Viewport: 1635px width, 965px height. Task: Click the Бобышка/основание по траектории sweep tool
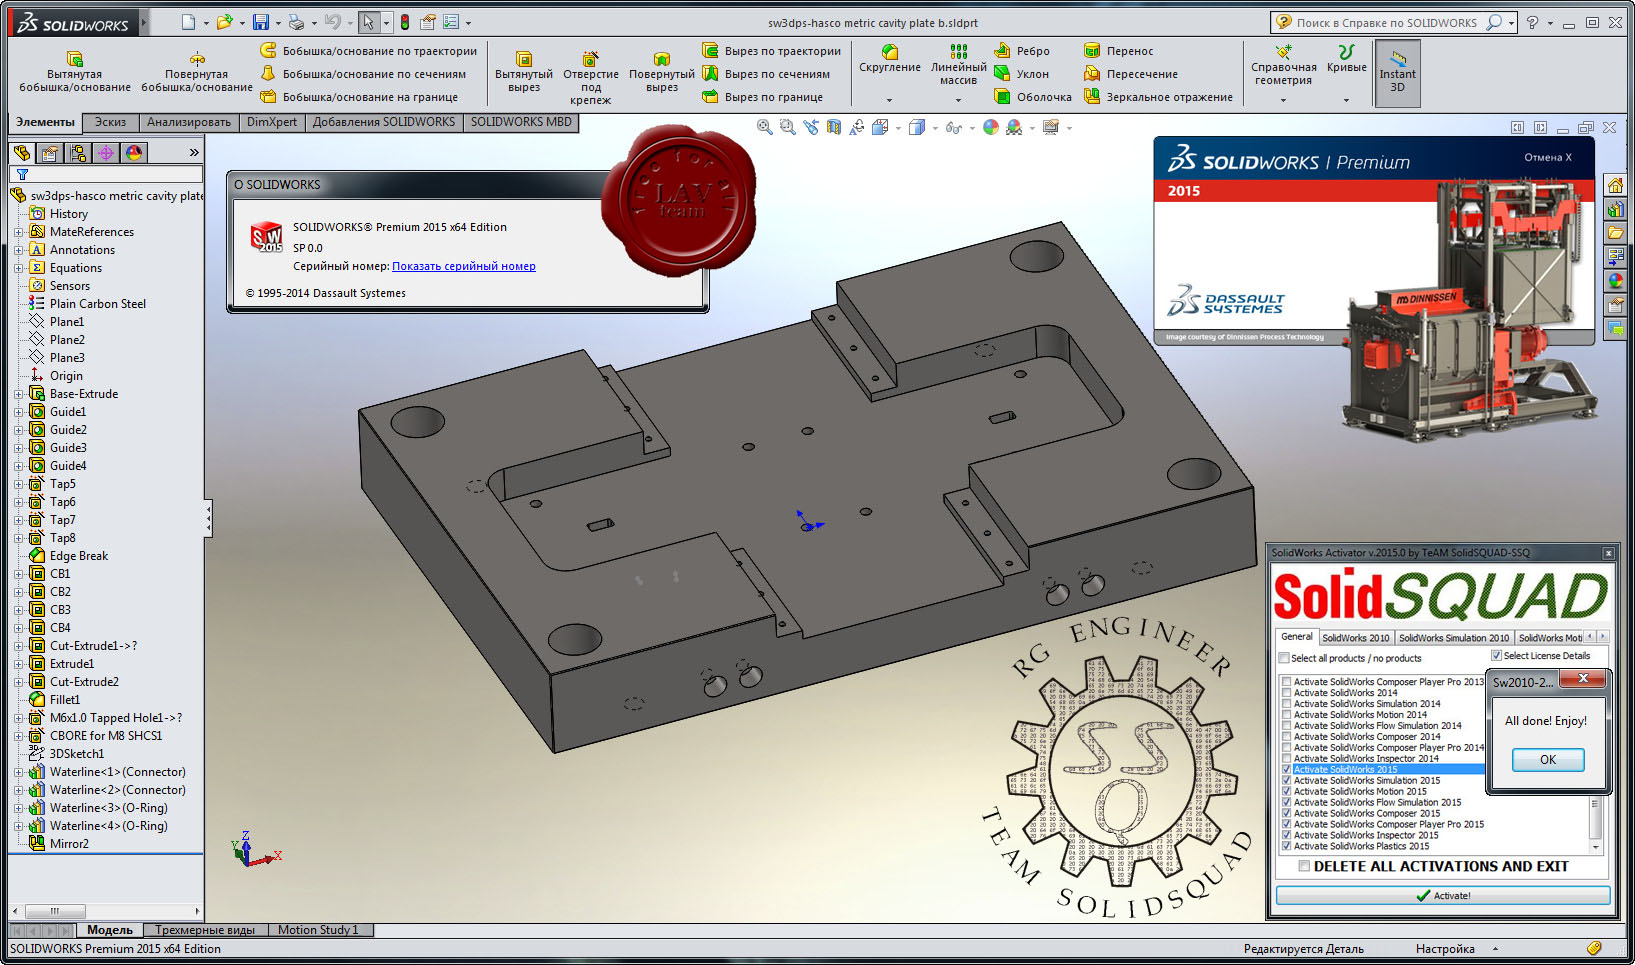[x=368, y=51]
